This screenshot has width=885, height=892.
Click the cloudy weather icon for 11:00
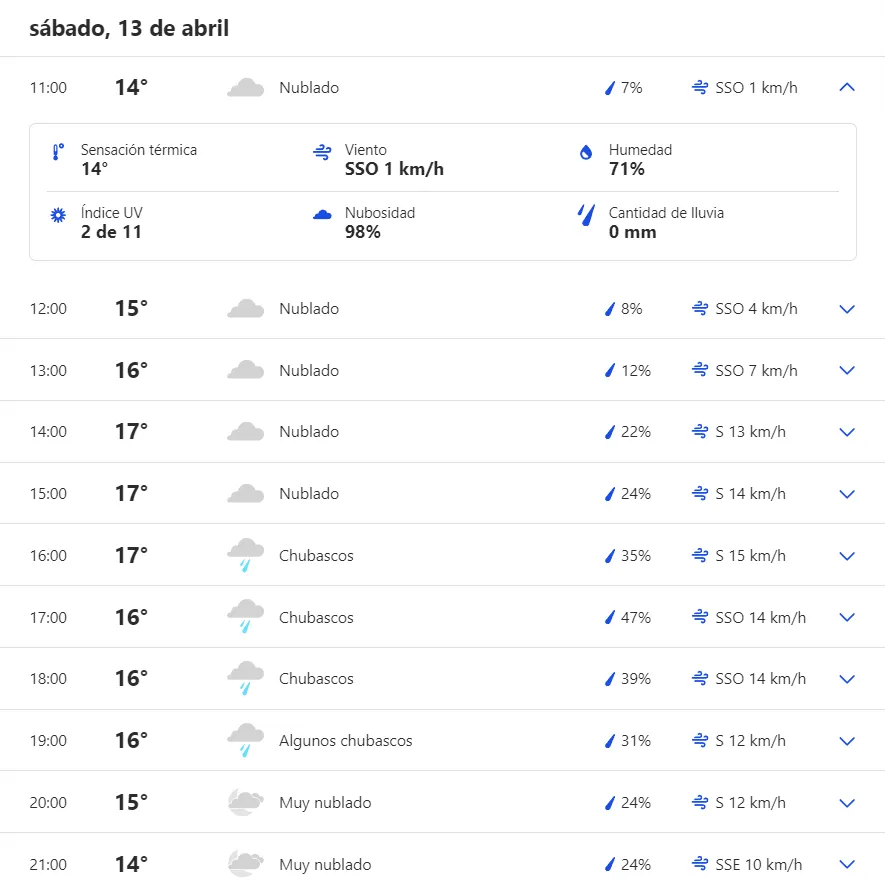click(x=245, y=87)
